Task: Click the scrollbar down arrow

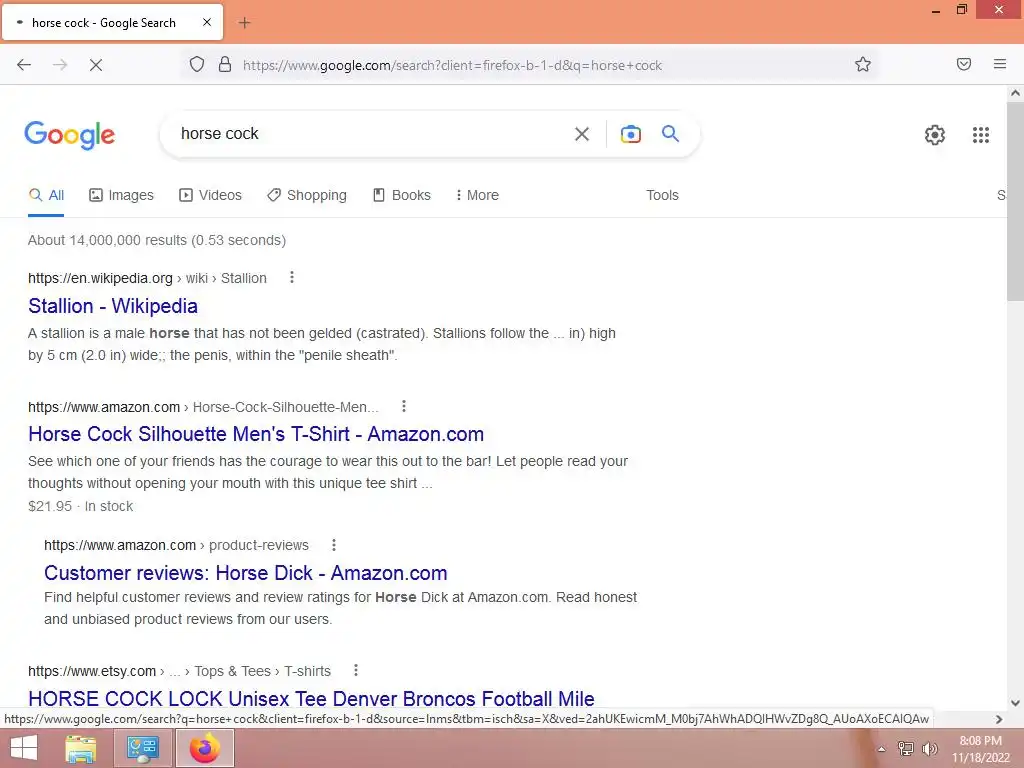Action: point(1015,703)
